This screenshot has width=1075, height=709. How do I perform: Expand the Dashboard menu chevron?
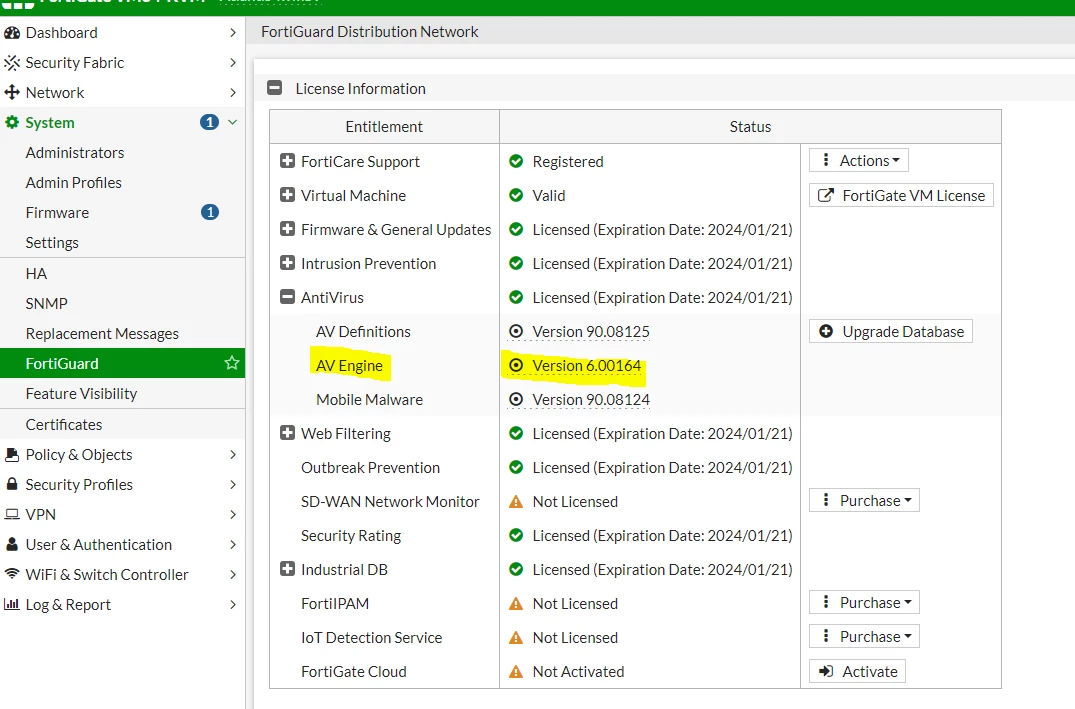233,33
